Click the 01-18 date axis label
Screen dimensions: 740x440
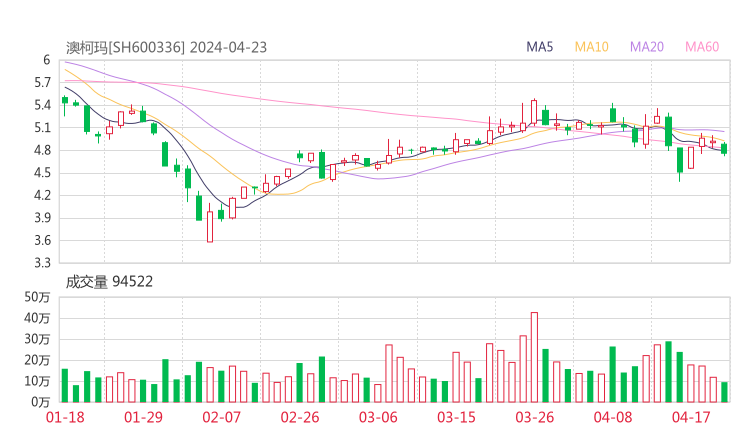(x=65, y=417)
